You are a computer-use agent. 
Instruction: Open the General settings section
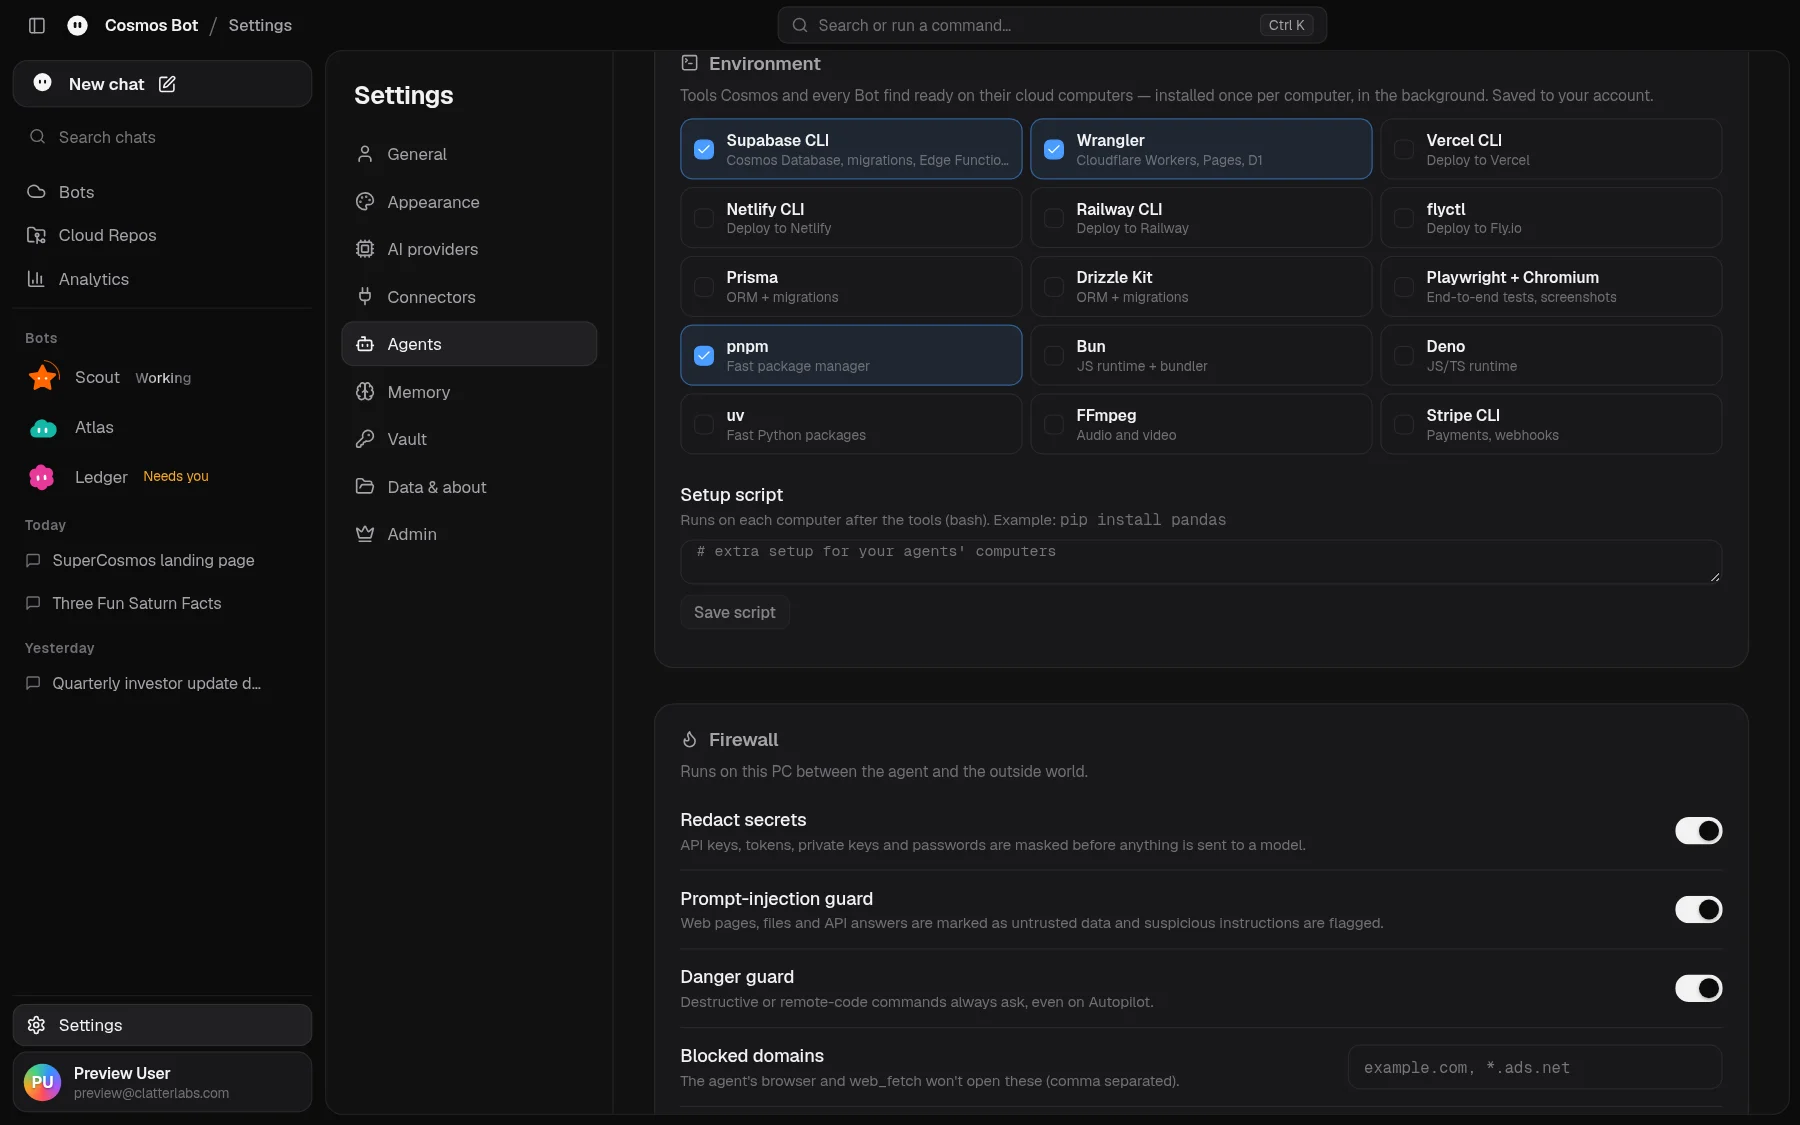(469, 154)
